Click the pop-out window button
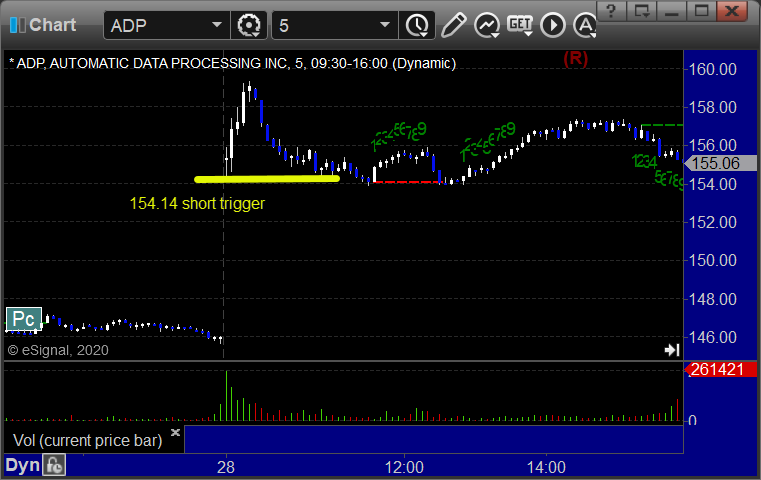 click(x=641, y=11)
